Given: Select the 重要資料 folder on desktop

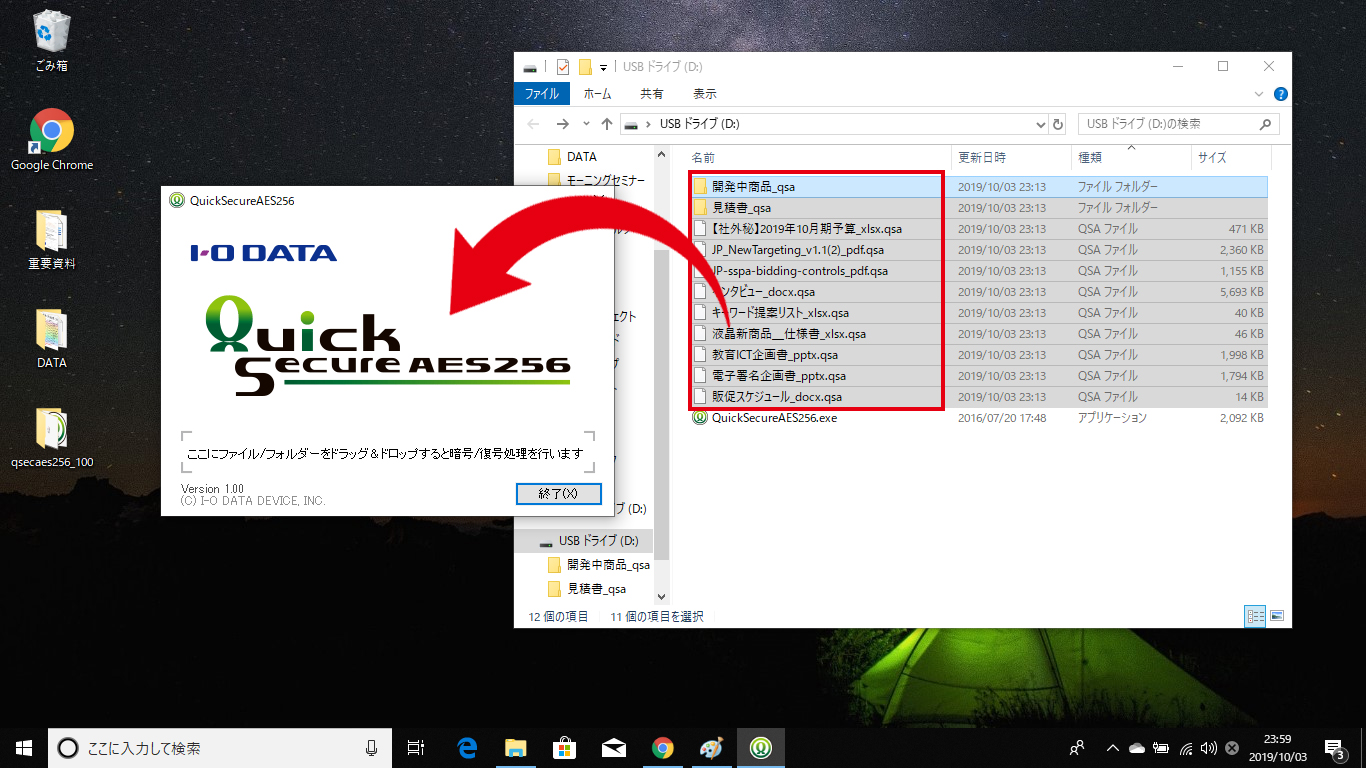Looking at the screenshot, I should [51, 240].
